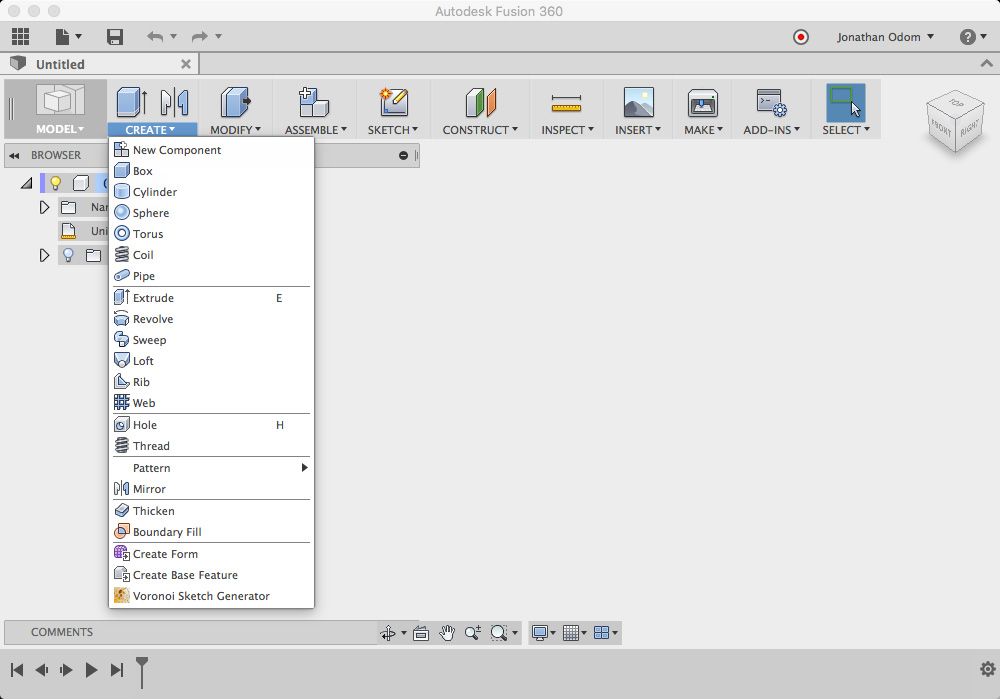The width and height of the screenshot is (1000, 699).
Task: Open the ADD-INS menu
Action: pyautogui.click(x=771, y=129)
